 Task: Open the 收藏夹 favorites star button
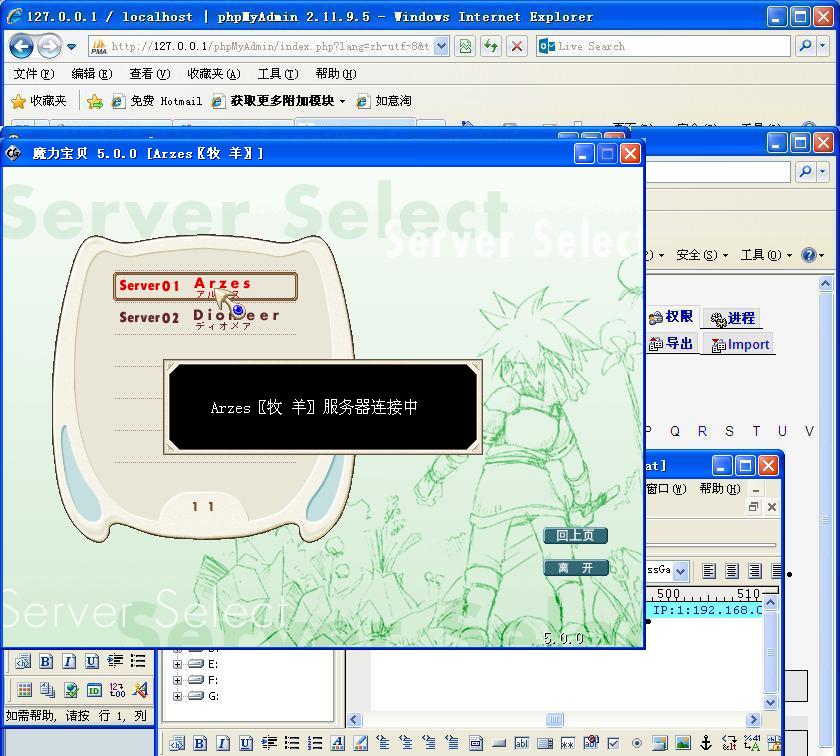39,101
